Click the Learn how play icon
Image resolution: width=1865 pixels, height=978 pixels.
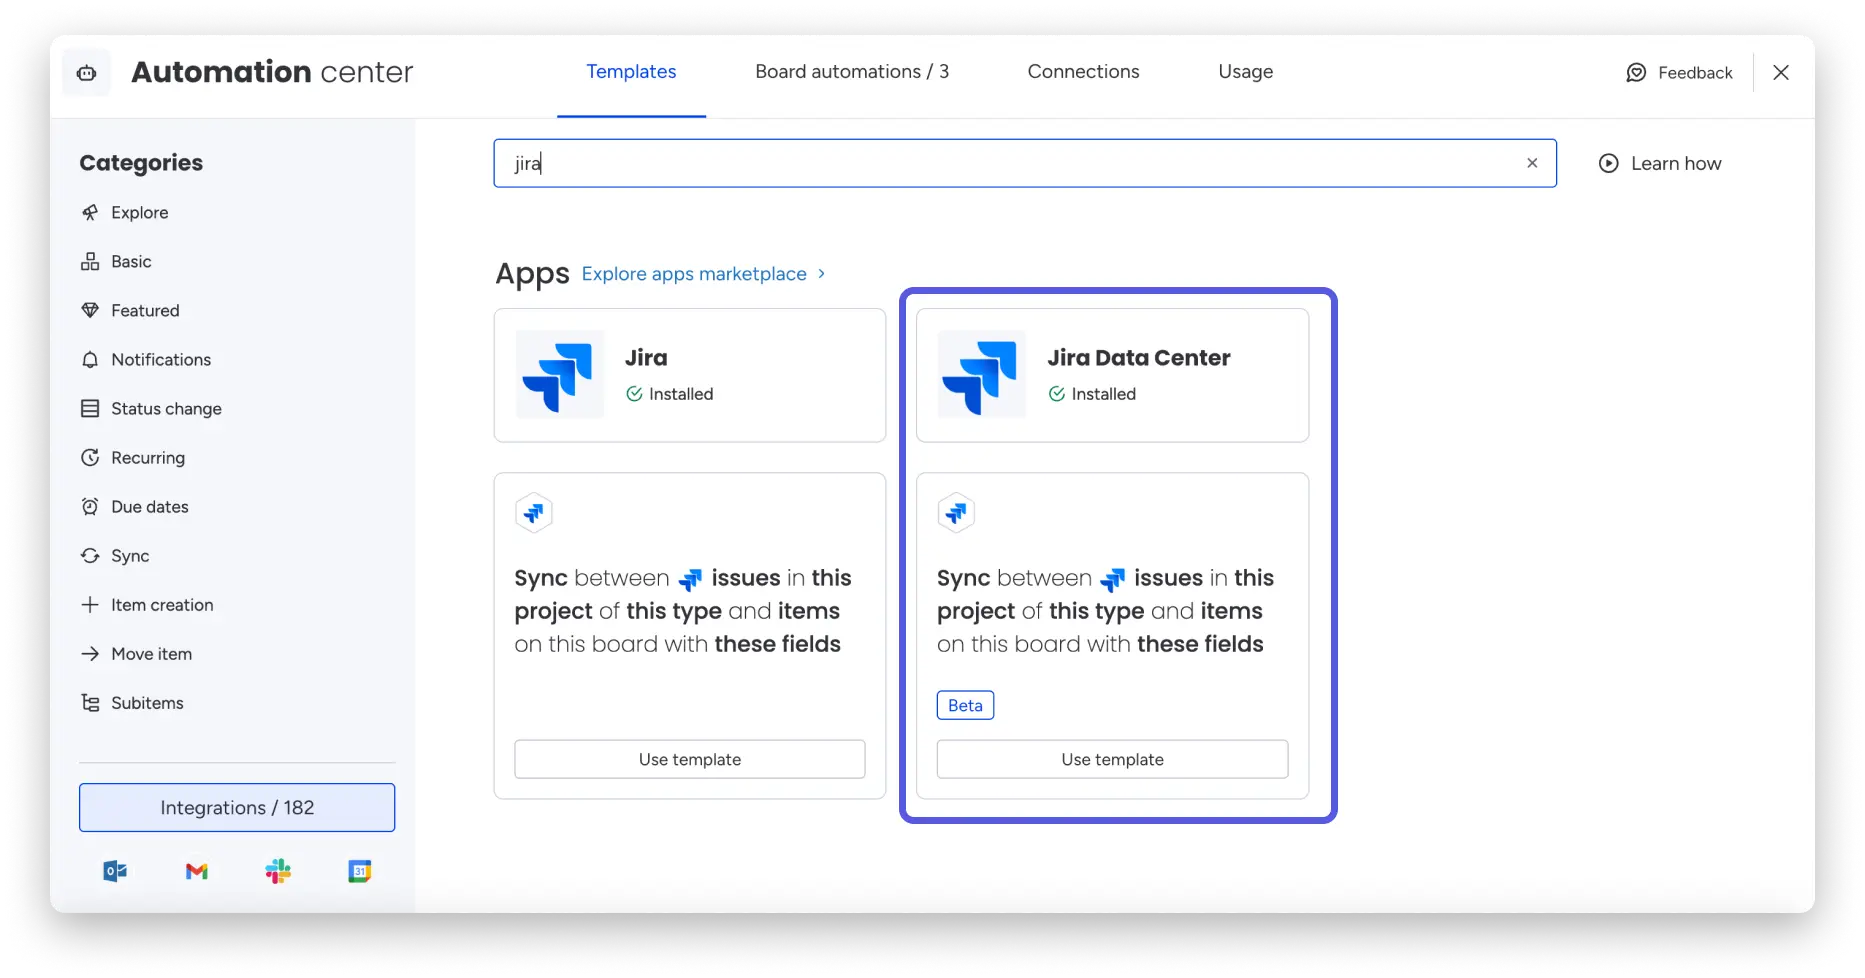click(x=1608, y=163)
